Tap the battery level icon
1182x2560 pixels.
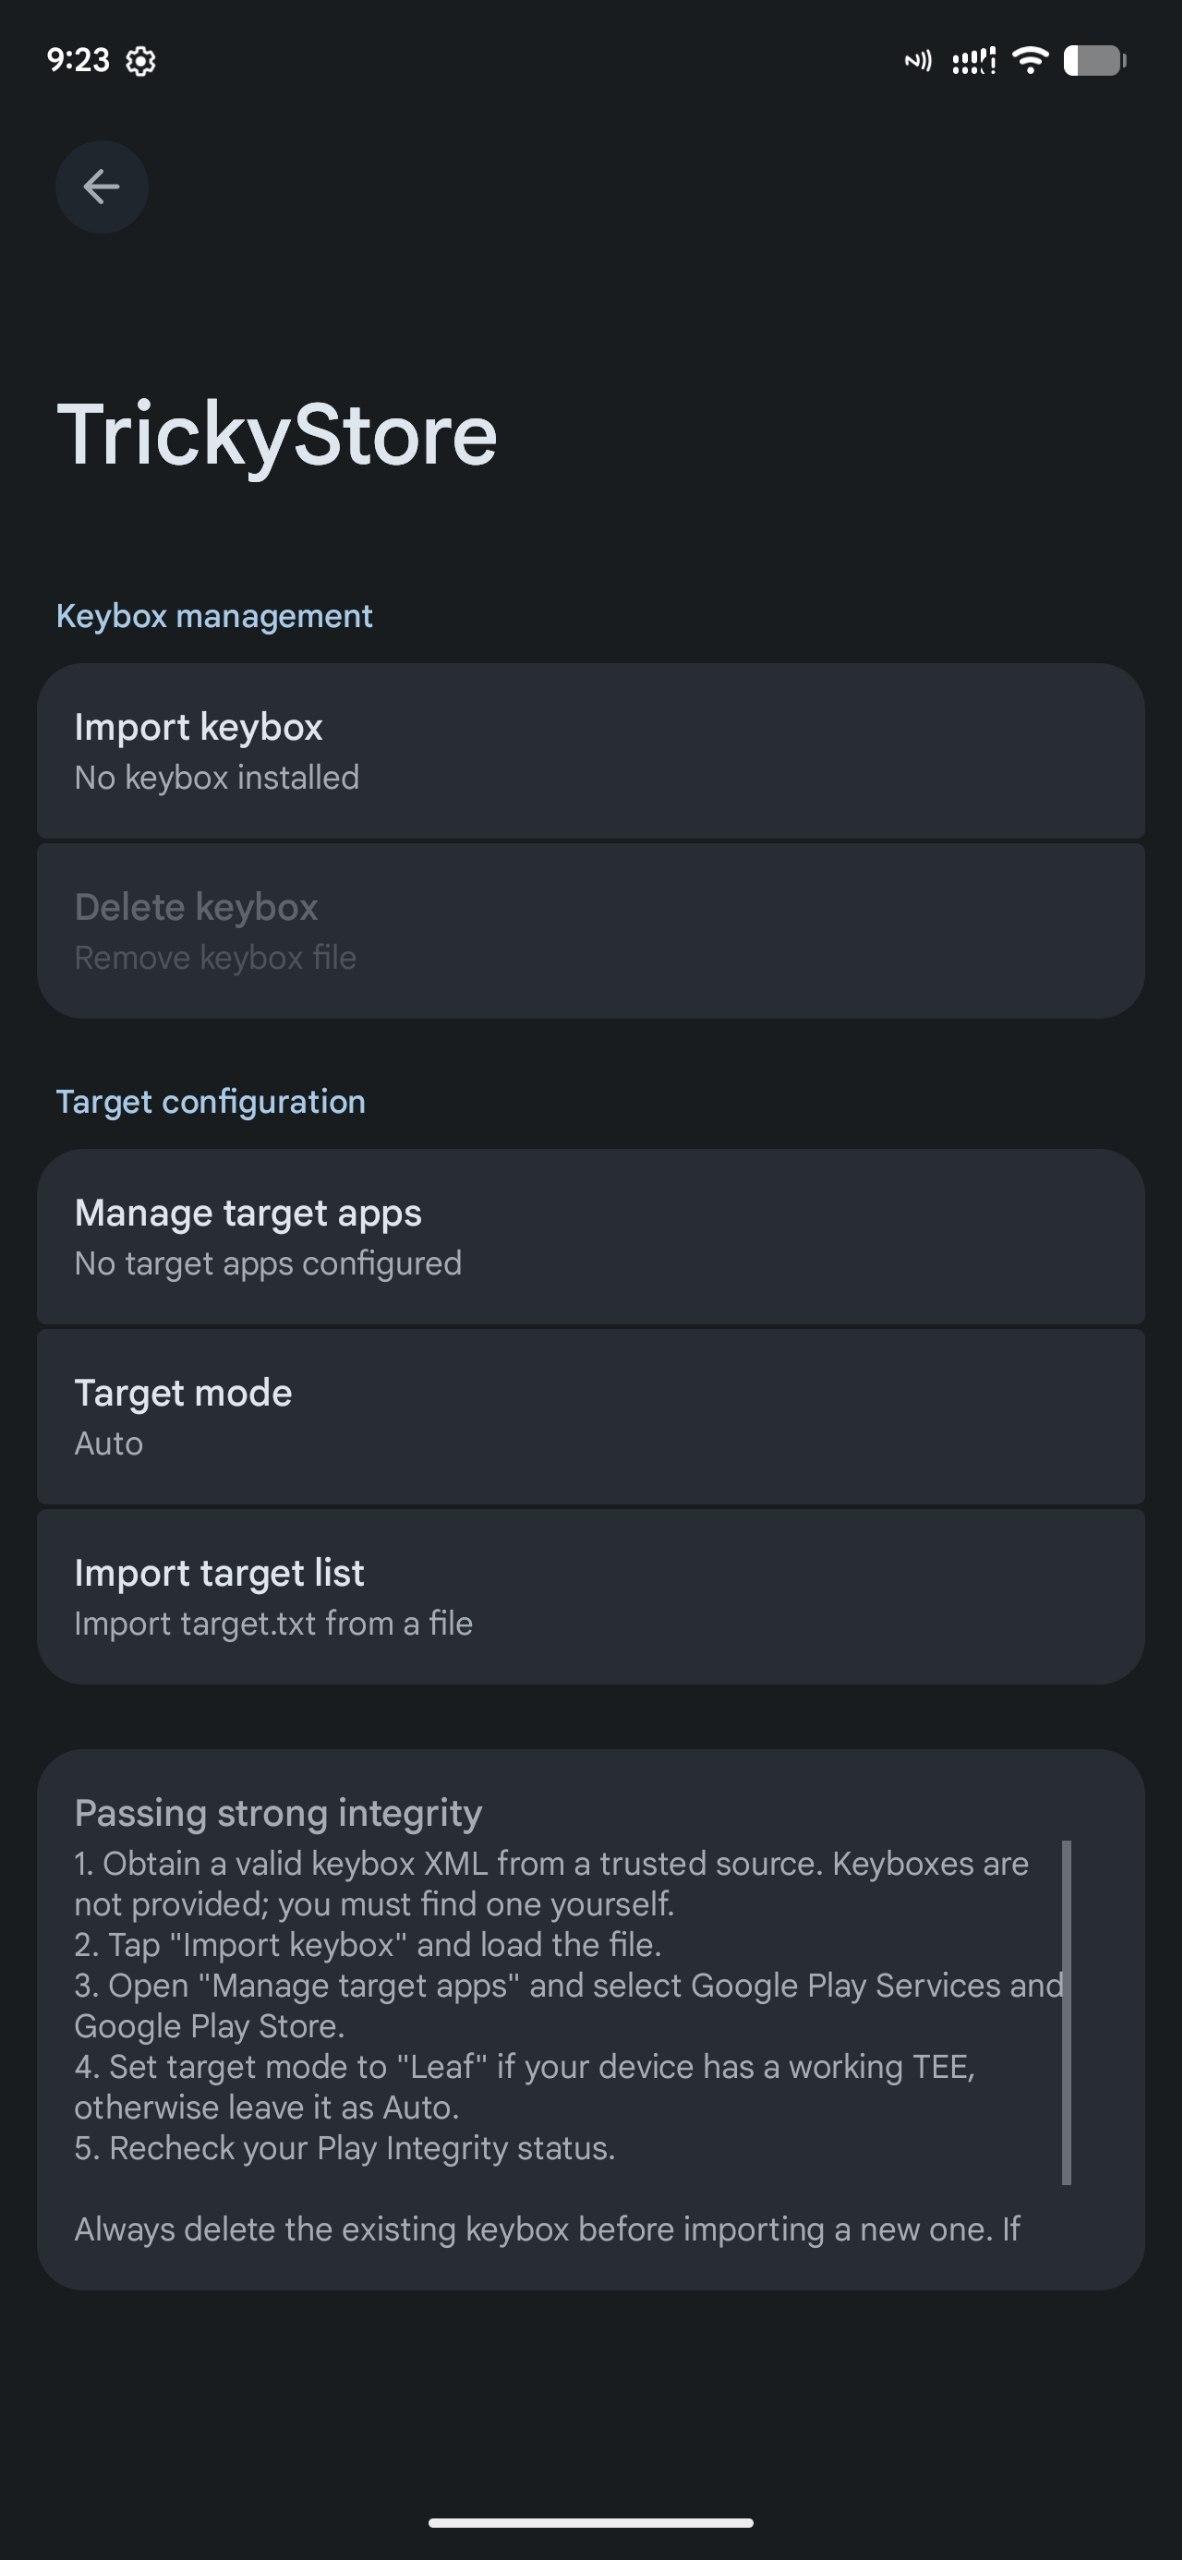[1095, 61]
